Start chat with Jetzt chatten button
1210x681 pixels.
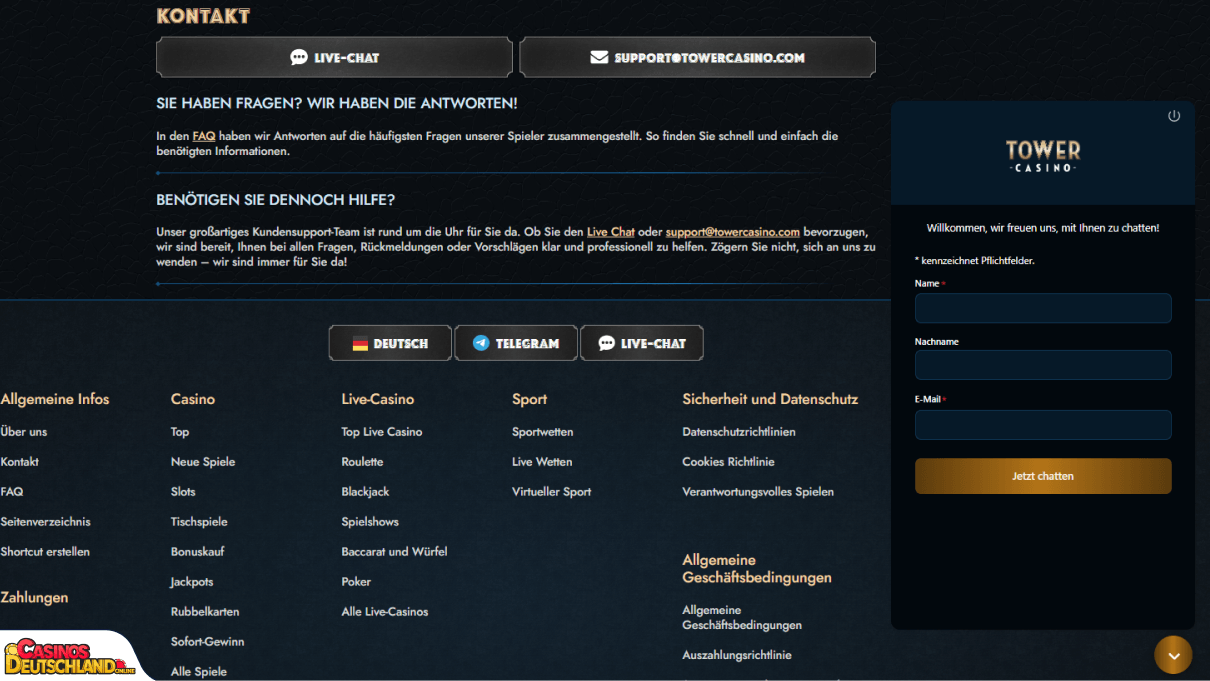(x=1043, y=476)
